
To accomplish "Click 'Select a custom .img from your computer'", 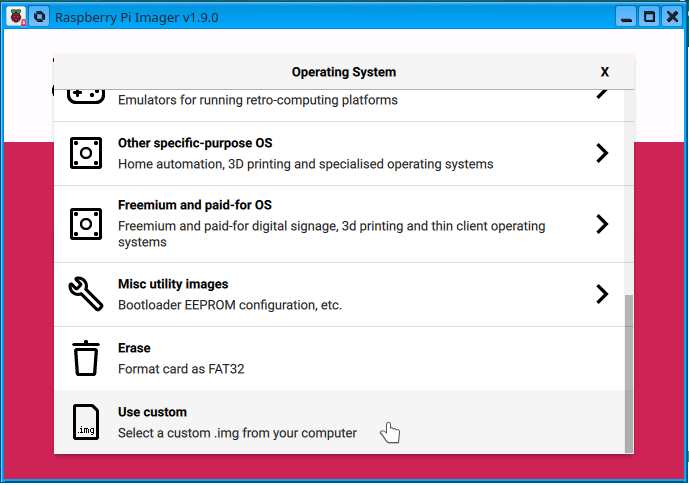I will (237, 433).
